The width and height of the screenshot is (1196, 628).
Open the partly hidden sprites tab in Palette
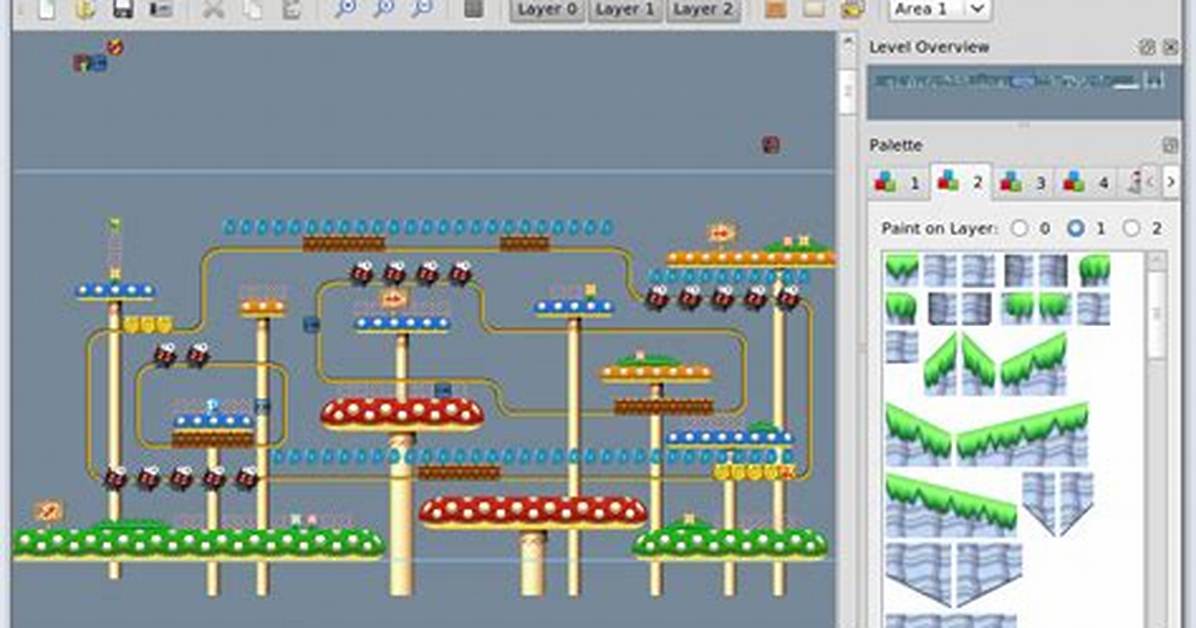click(x=1130, y=182)
